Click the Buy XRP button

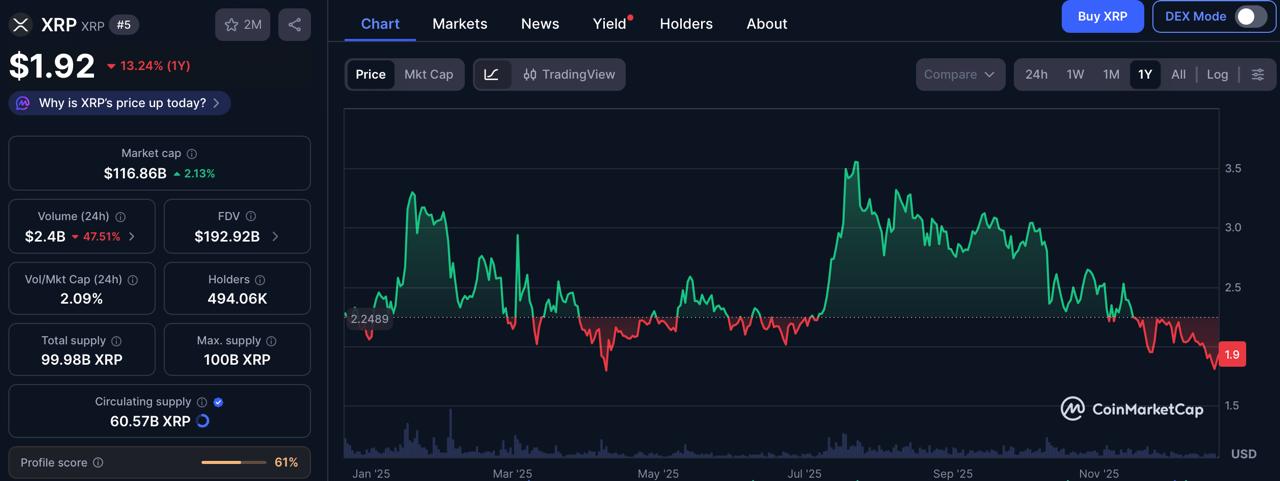tap(1103, 16)
